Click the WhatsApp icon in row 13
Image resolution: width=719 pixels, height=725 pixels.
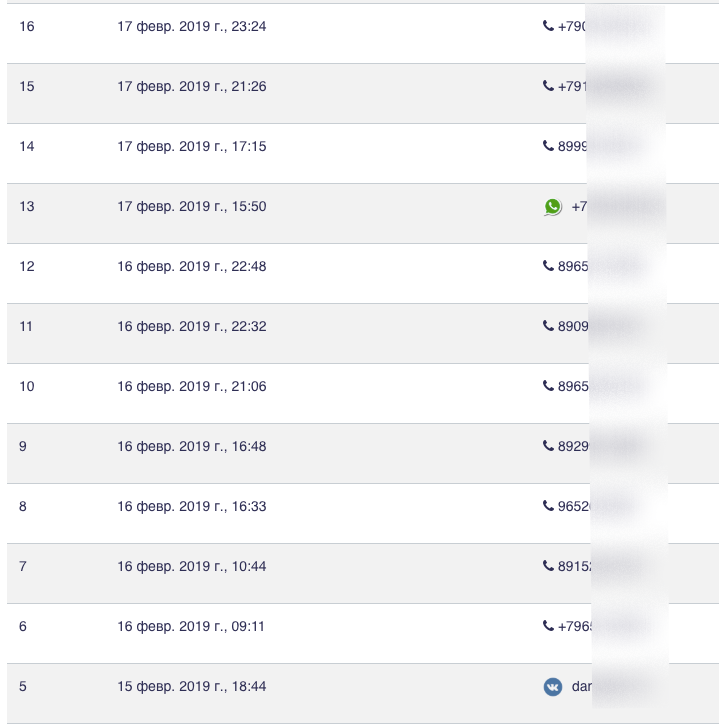(553, 207)
